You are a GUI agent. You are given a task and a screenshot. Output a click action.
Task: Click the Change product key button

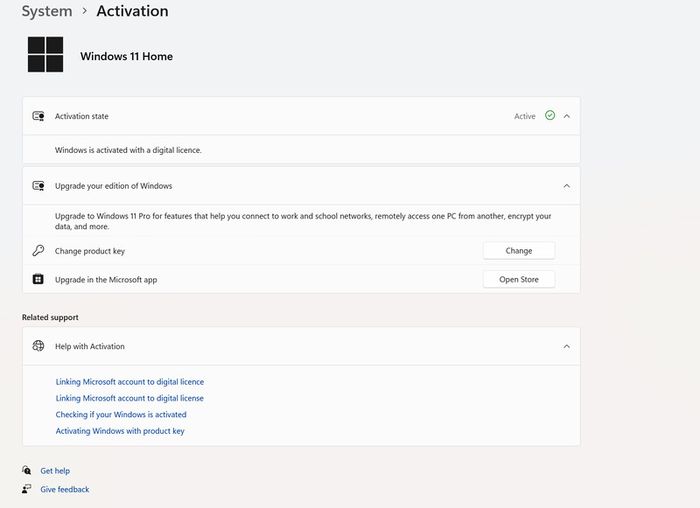point(519,251)
